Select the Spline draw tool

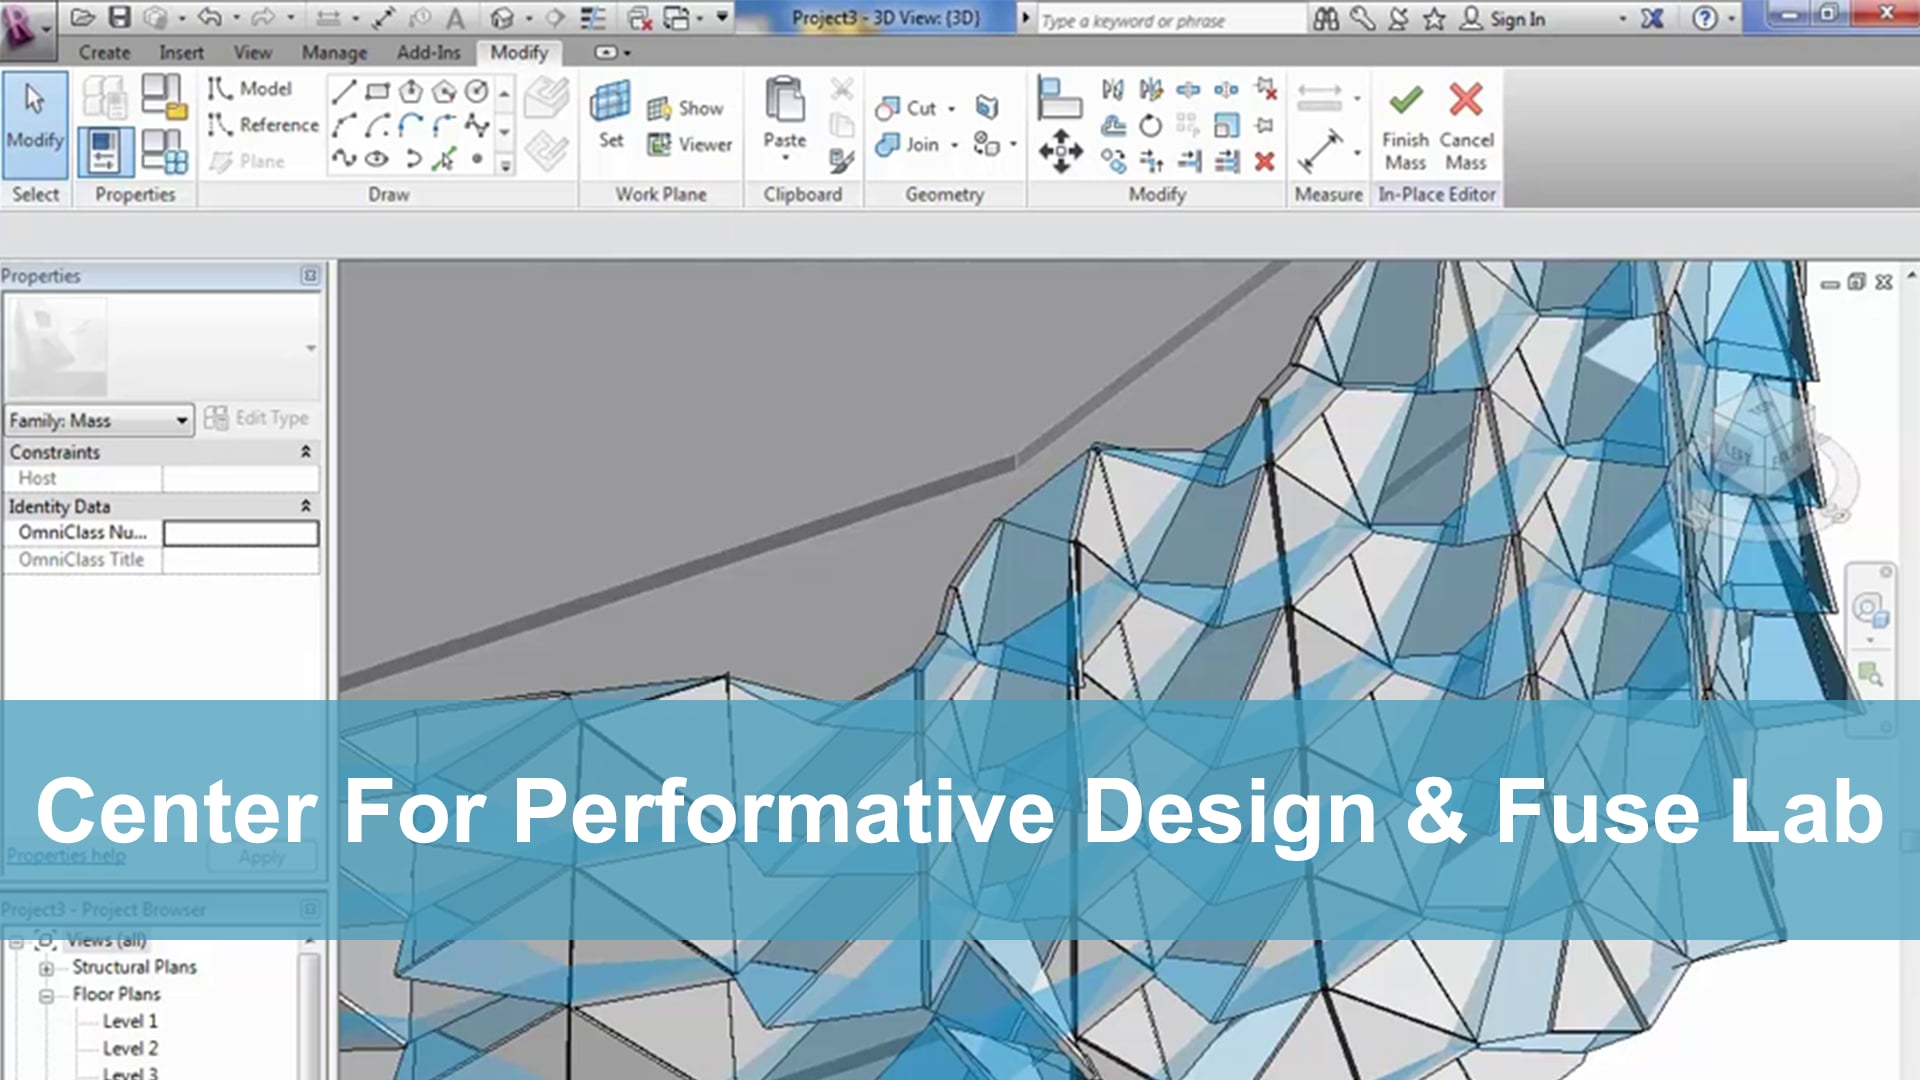click(345, 157)
